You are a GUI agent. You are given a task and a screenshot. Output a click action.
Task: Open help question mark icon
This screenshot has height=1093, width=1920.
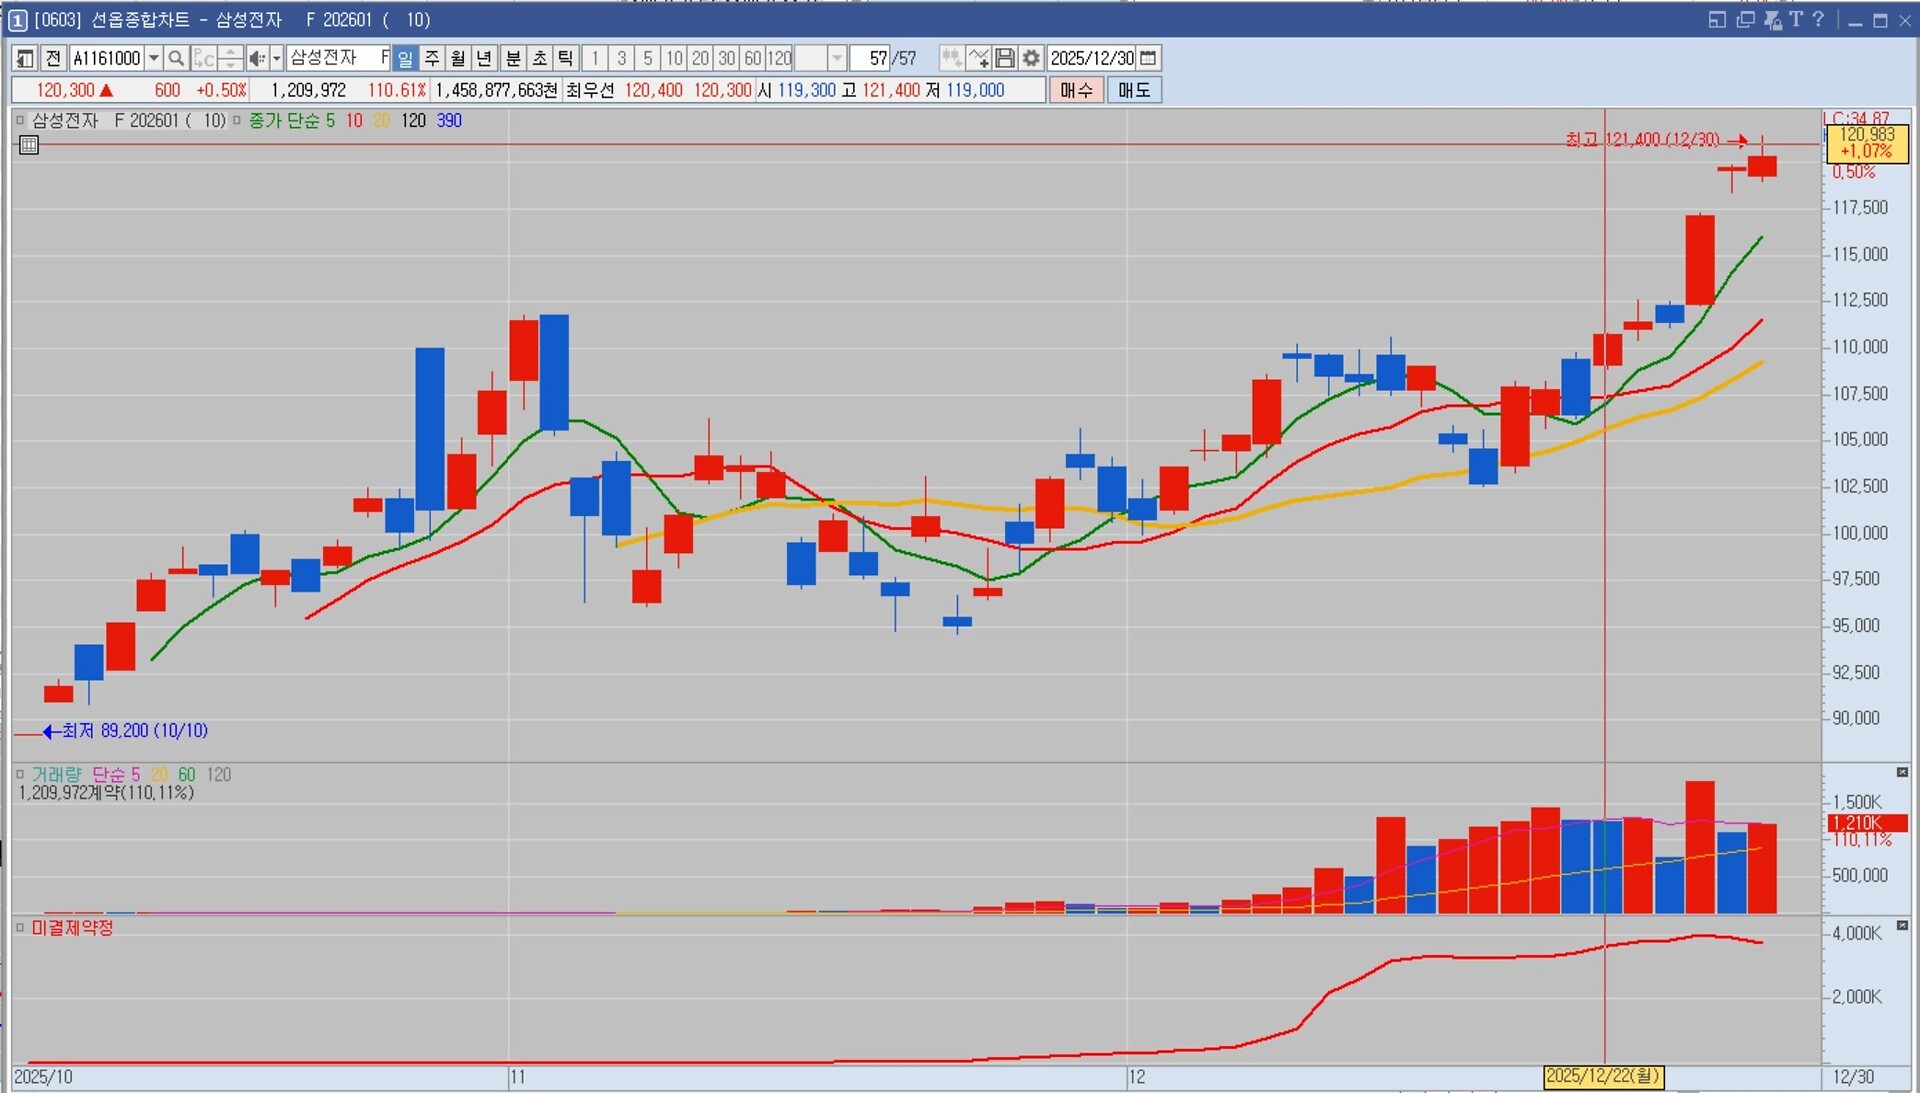point(1818,20)
